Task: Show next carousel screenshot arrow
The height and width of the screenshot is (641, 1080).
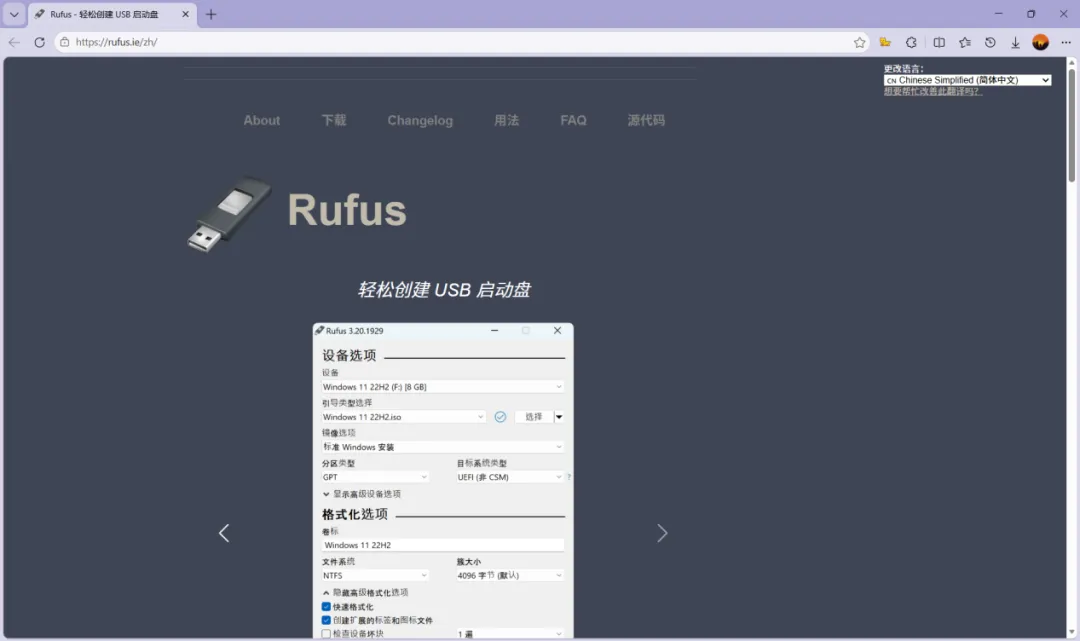Action: click(662, 533)
